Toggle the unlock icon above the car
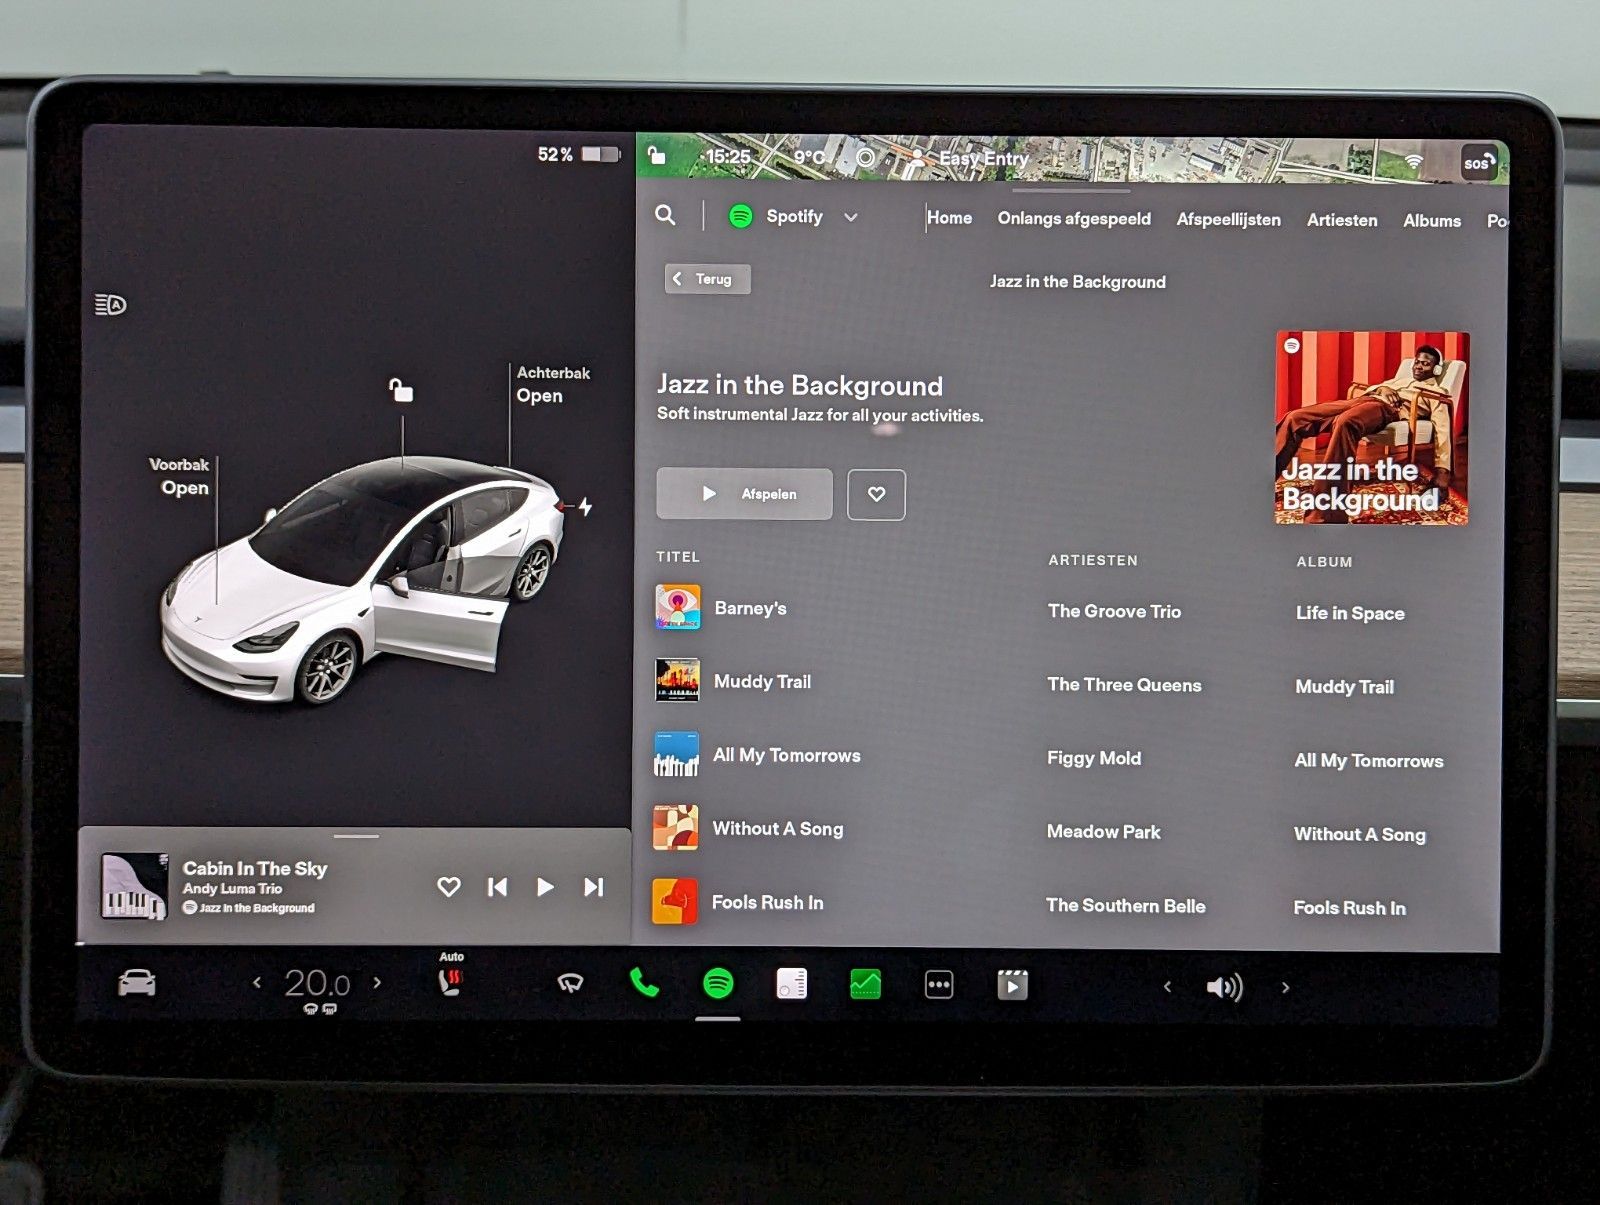Image resolution: width=1600 pixels, height=1205 pixels. tap(401, 390)
